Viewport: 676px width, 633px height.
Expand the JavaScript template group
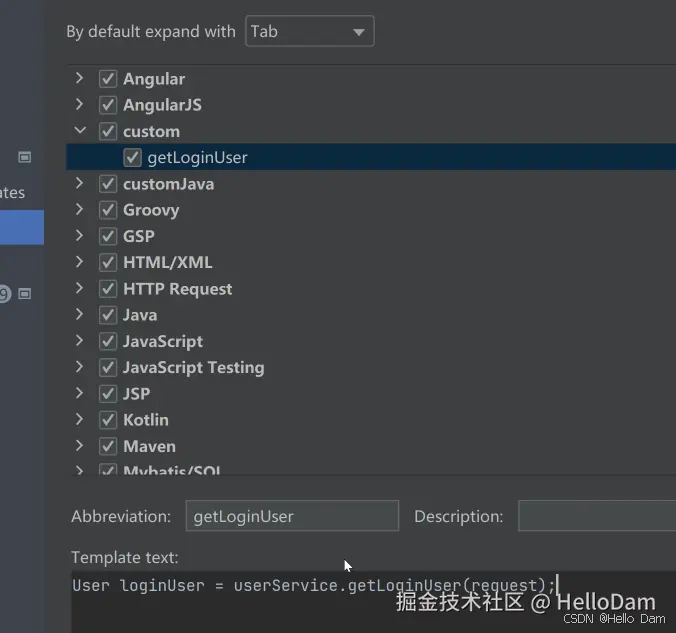pyautogui.click(x=79, y=341)
